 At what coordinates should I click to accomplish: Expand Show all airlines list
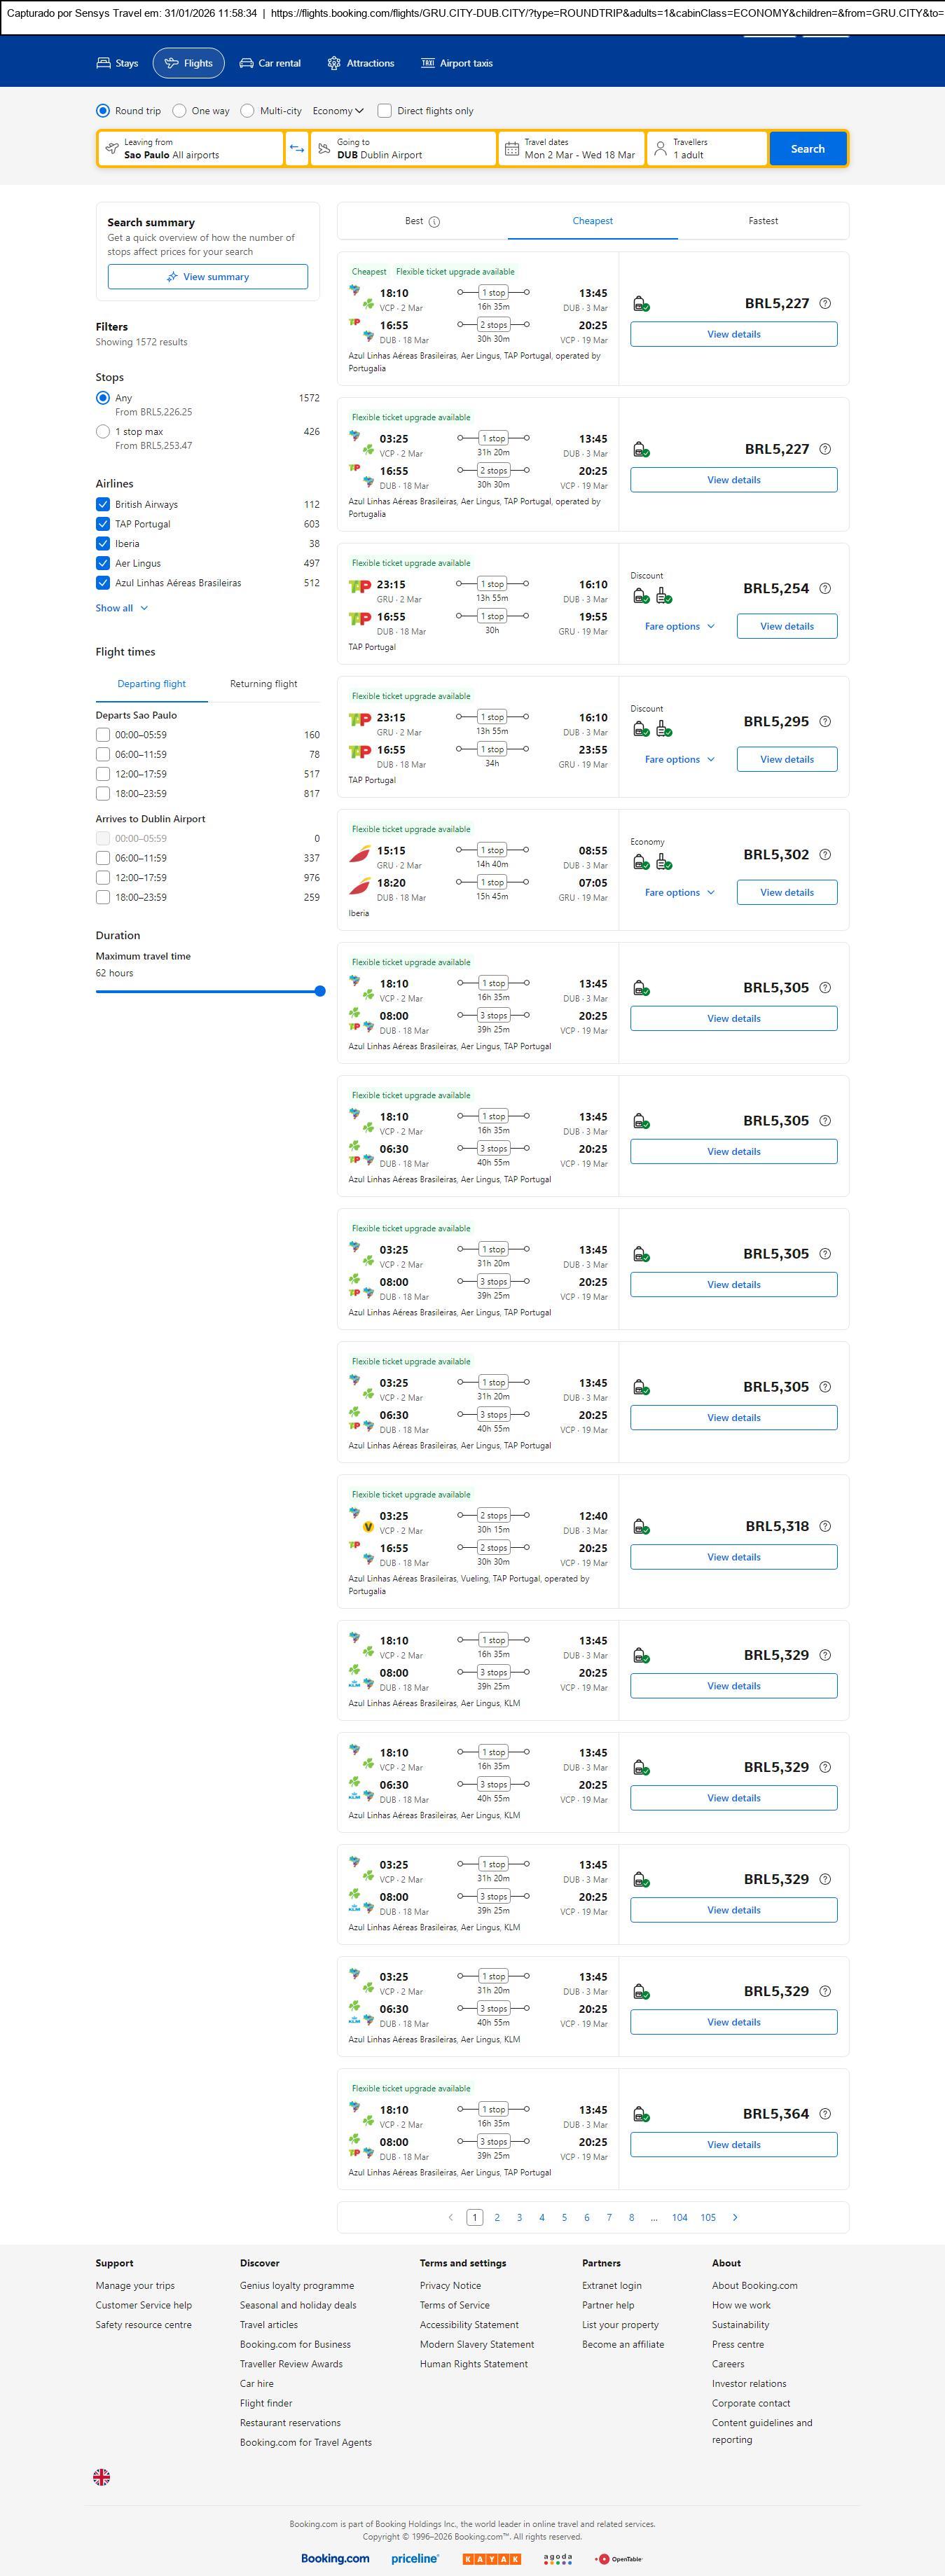click(x=122, y=608)
